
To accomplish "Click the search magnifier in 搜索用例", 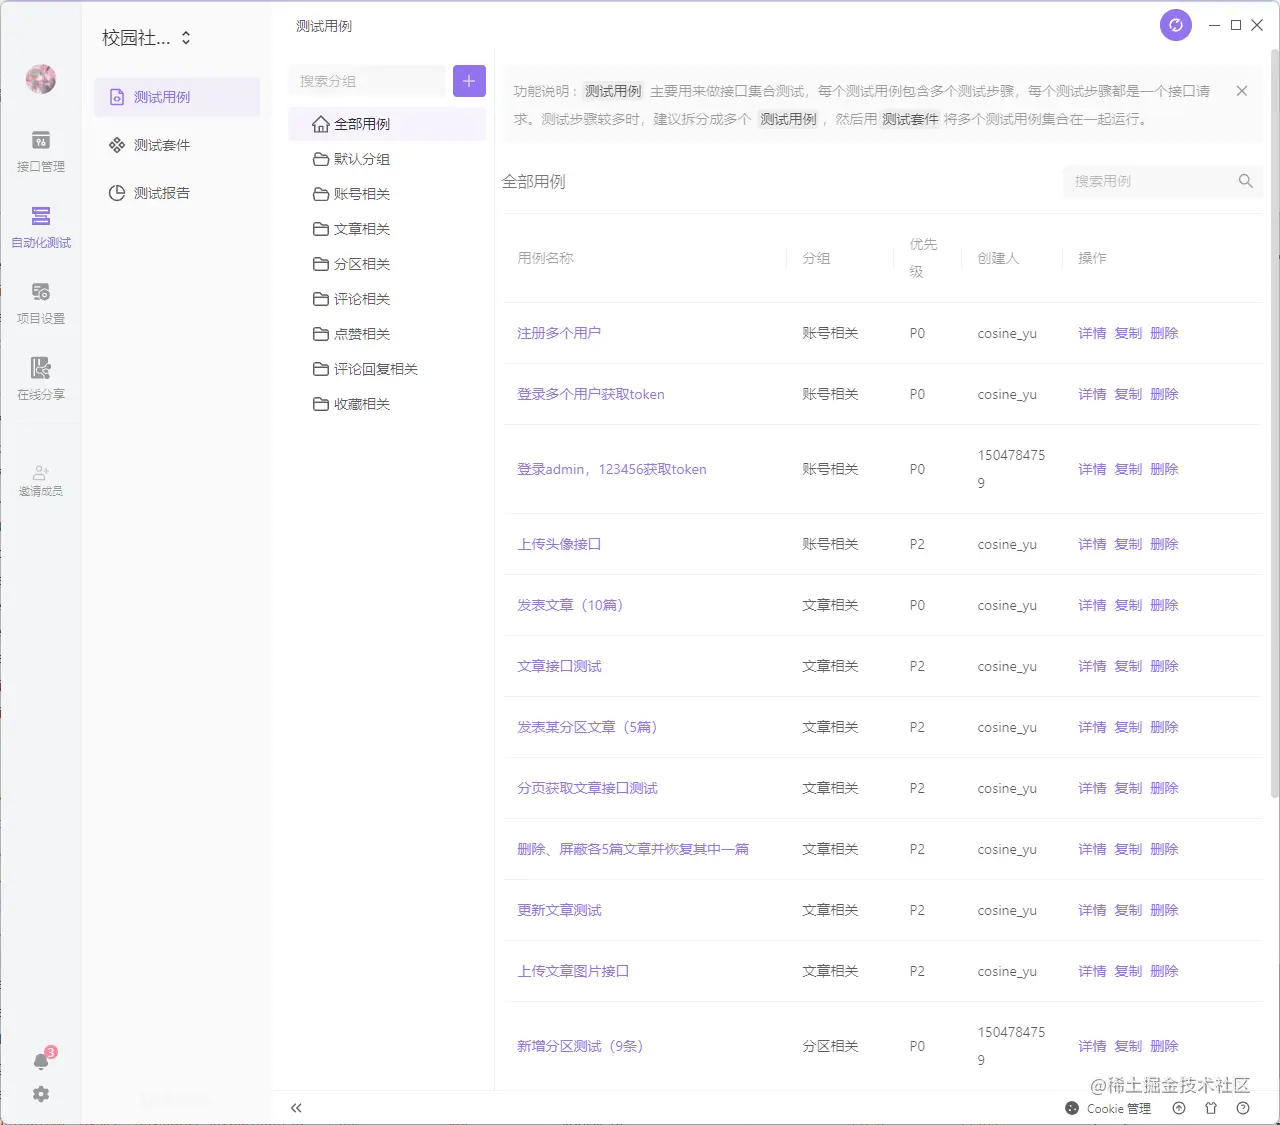I will pos(1246,181).
